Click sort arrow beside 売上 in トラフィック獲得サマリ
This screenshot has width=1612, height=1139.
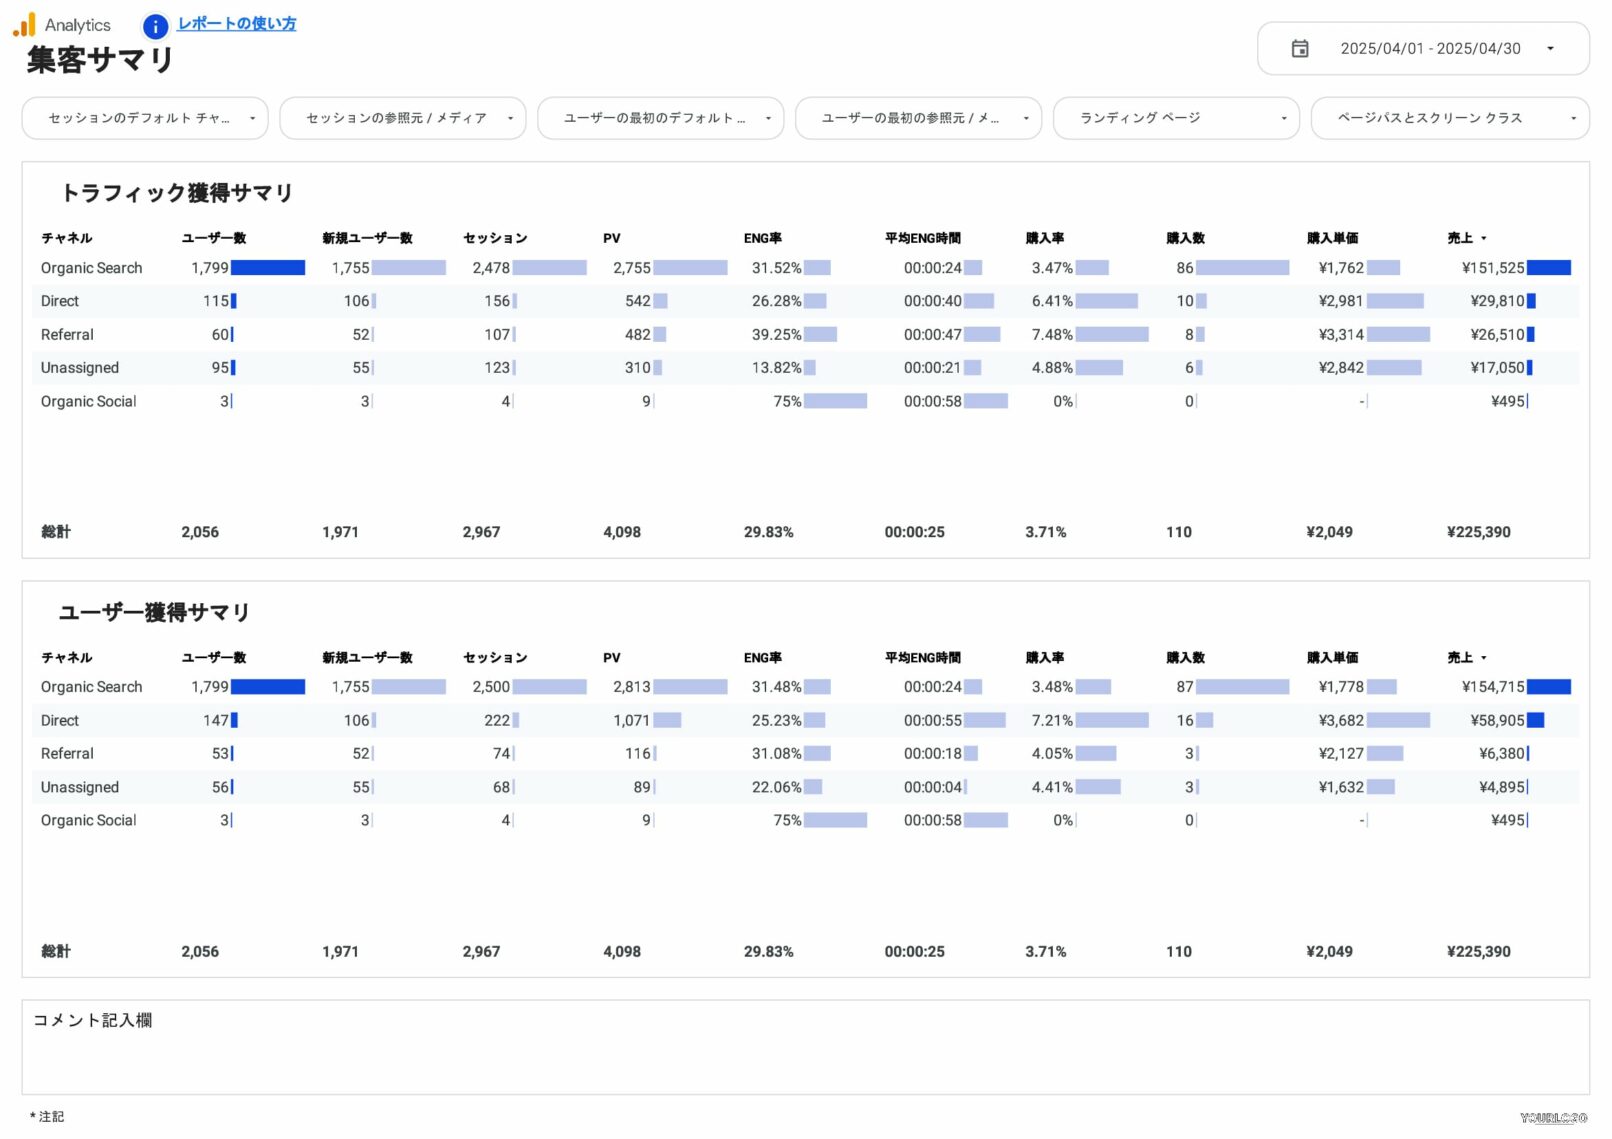[1483, 239]
